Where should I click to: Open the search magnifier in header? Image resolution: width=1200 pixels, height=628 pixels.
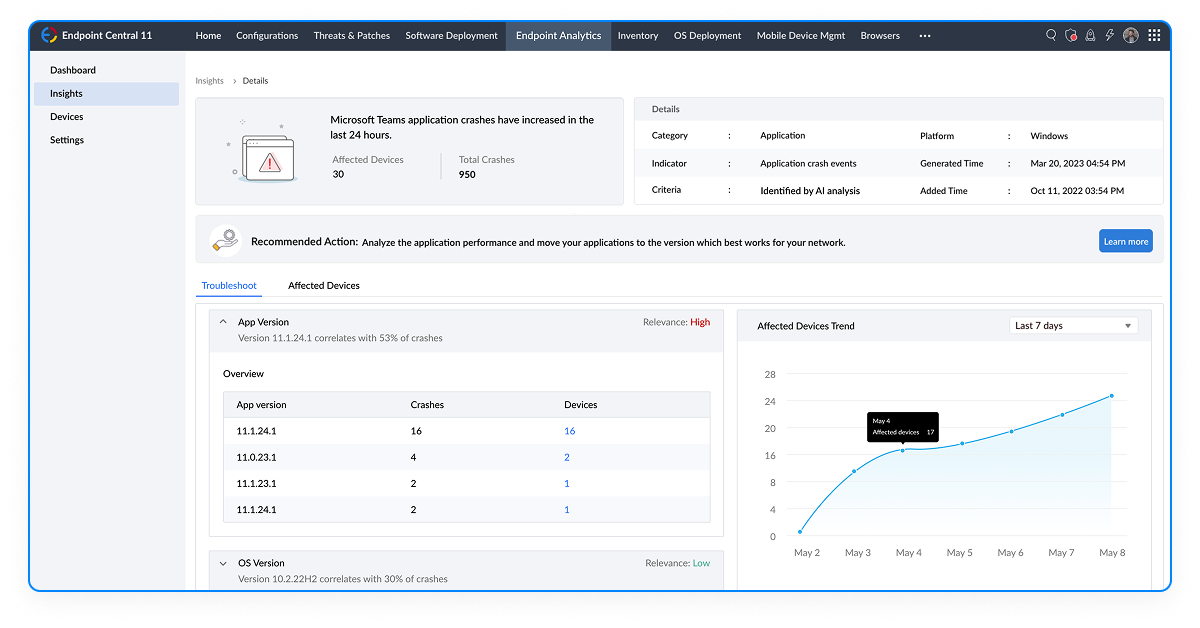1051,35
